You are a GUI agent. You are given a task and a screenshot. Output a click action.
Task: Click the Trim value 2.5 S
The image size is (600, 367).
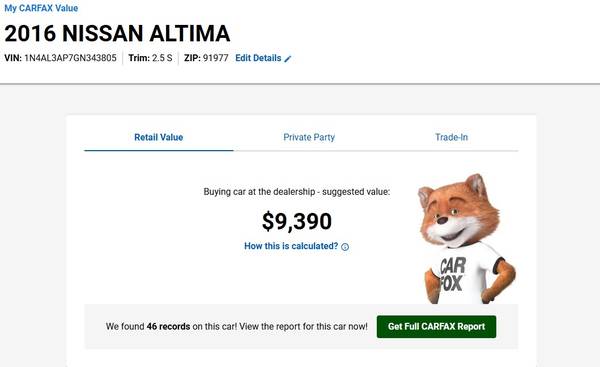(x=162, y=58)
